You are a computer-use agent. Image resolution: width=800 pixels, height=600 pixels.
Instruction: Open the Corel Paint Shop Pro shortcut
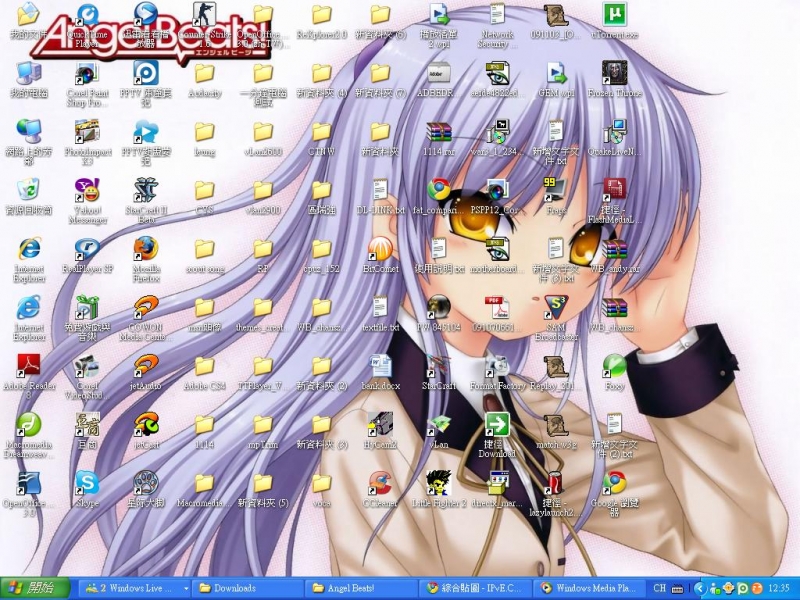(87, 73)
